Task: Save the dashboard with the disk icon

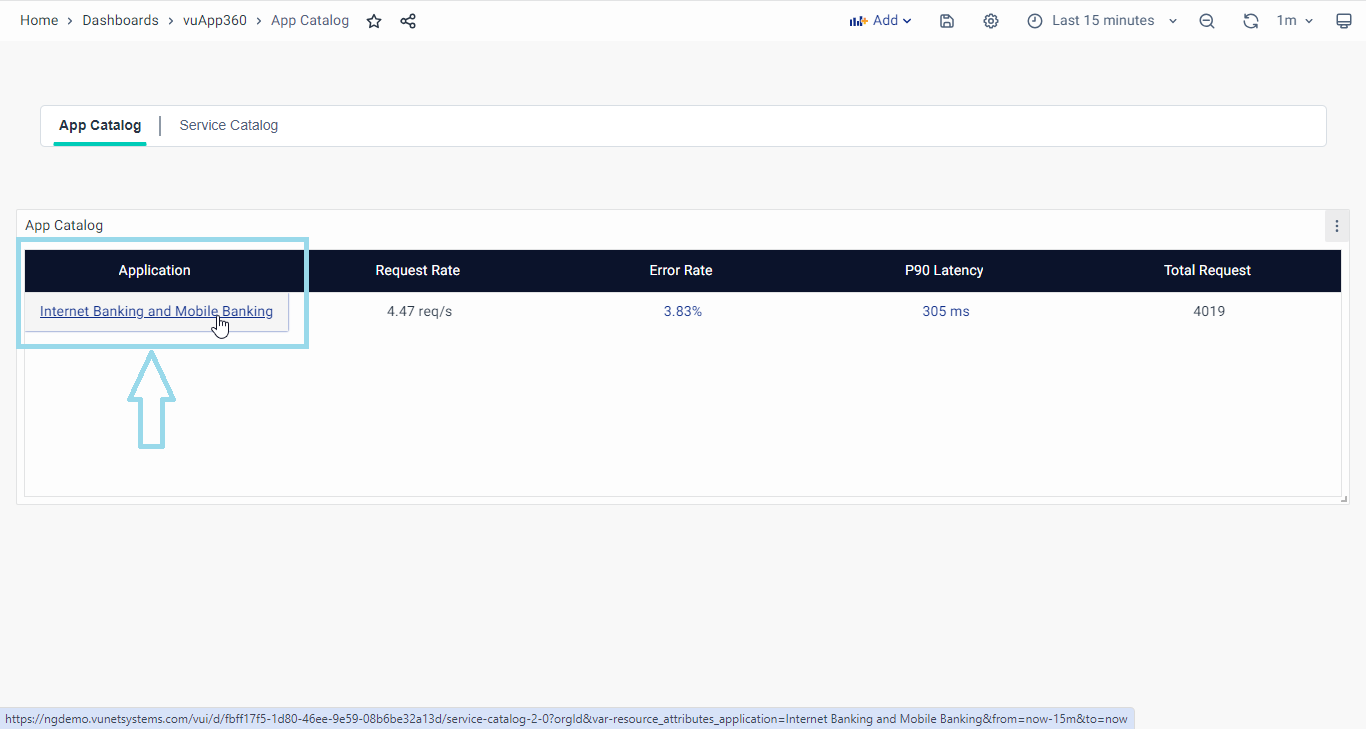Action: 947,21
